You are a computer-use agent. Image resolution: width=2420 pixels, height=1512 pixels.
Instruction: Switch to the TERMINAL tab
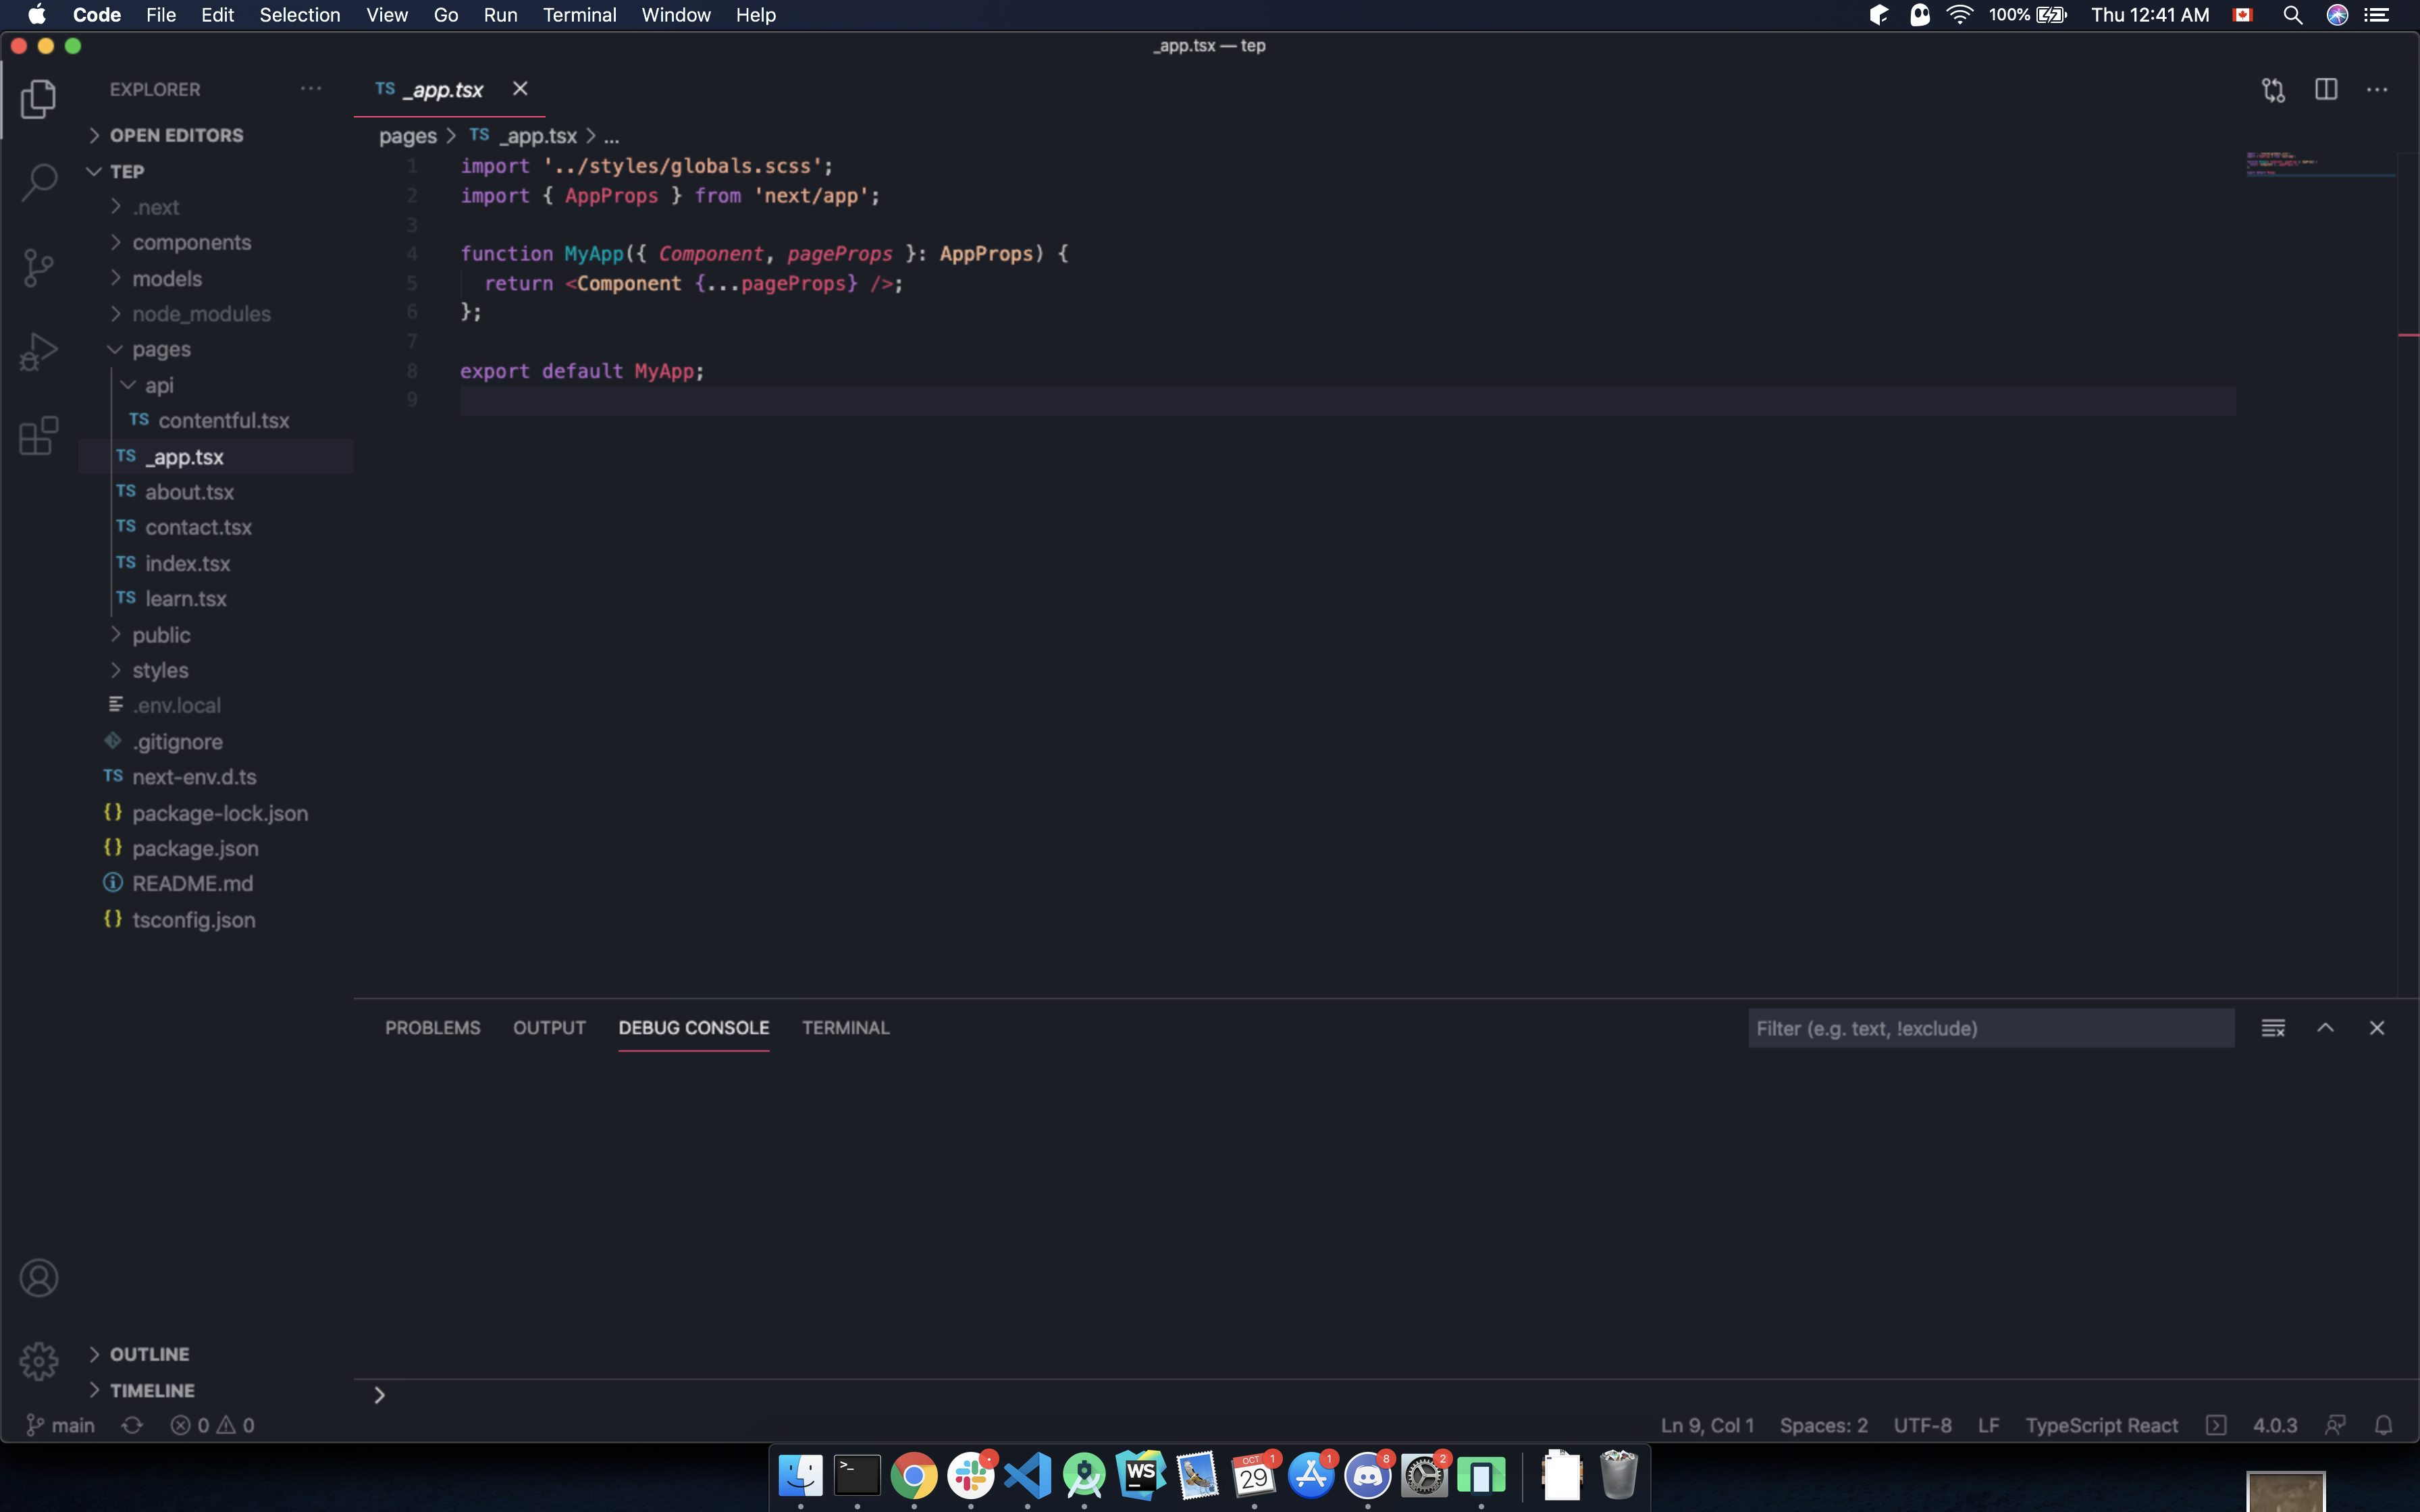pos(845,1027)
